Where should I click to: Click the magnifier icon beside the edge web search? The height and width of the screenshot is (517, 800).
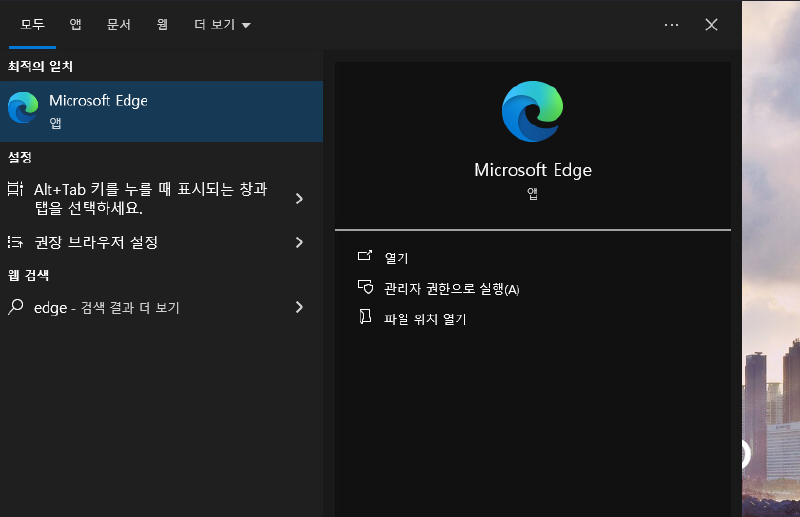15,308
